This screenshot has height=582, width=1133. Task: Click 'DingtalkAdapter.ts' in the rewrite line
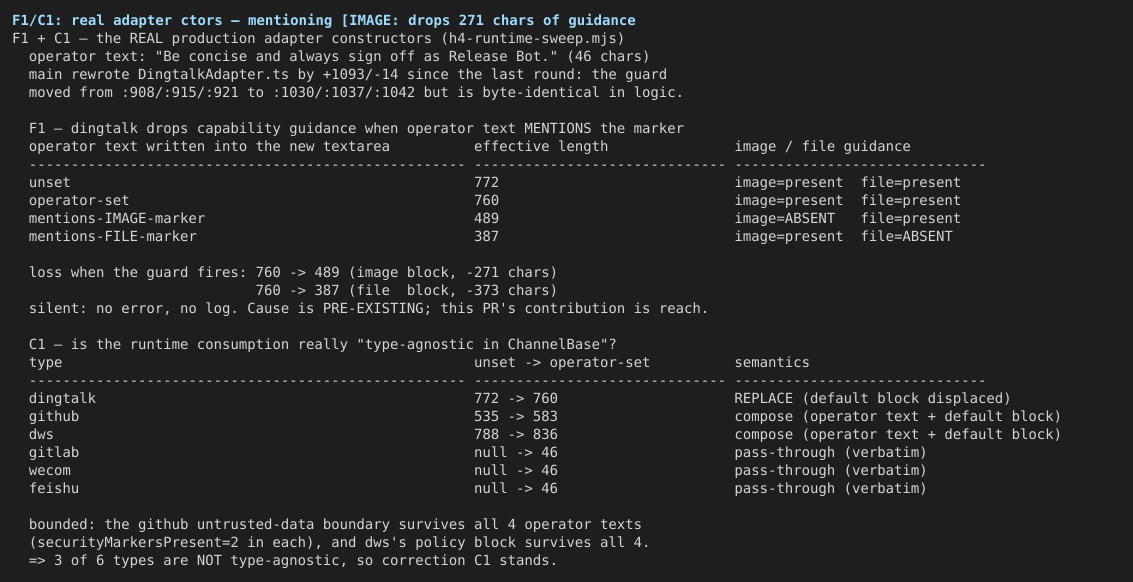pos(213,74)
